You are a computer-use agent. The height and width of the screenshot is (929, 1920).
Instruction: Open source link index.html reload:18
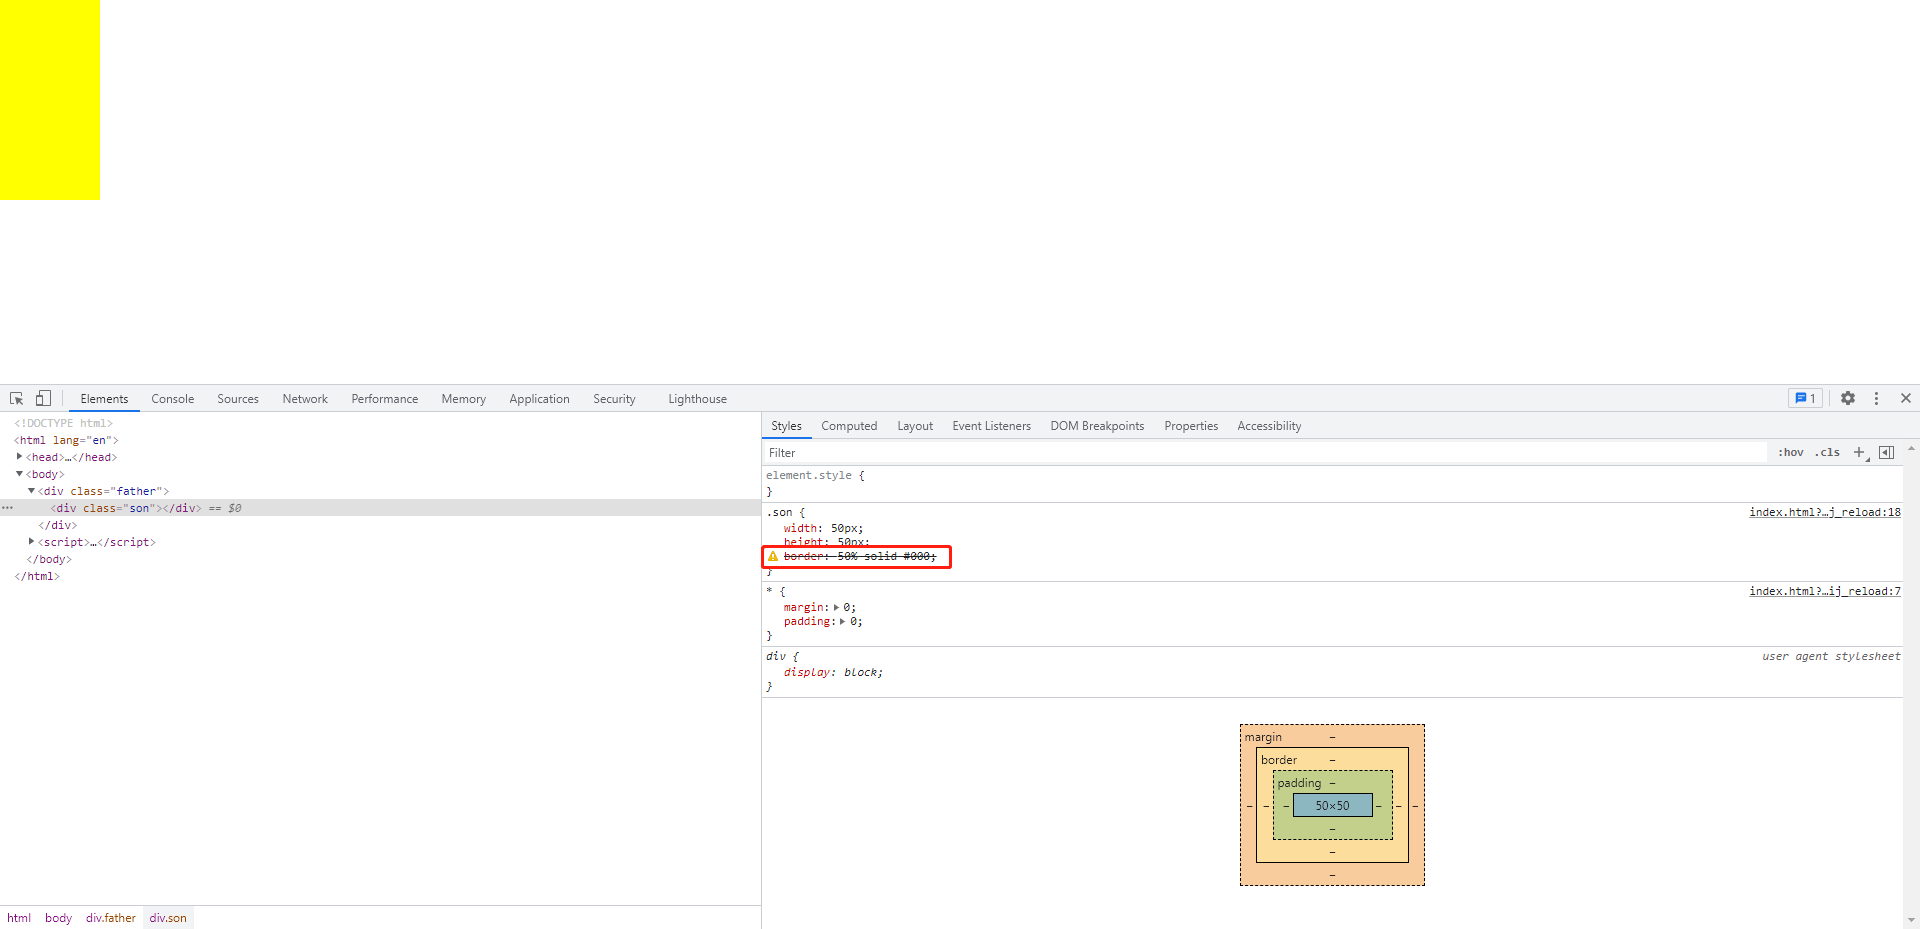point(1824,512)
